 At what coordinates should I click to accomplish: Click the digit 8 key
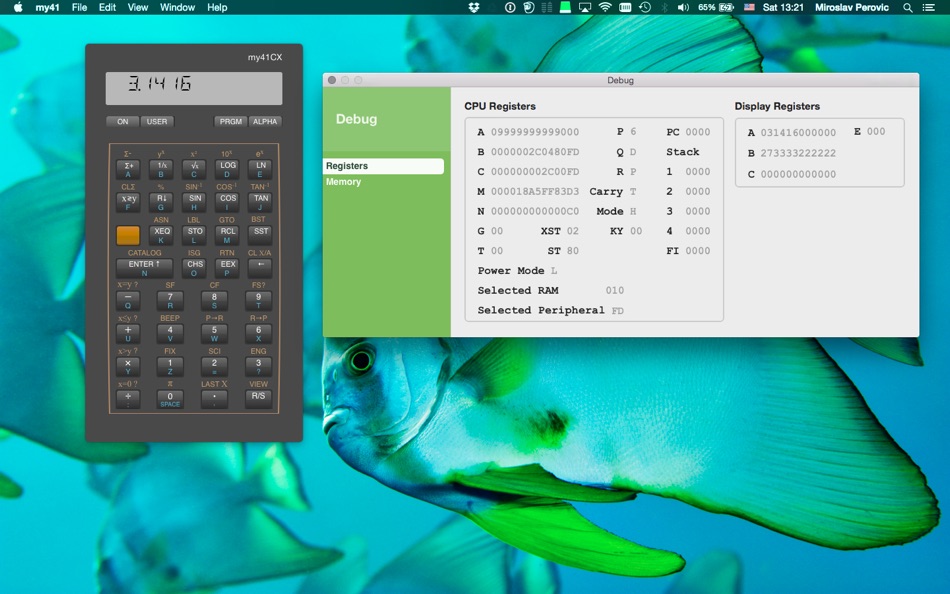(x=214, y=301)
